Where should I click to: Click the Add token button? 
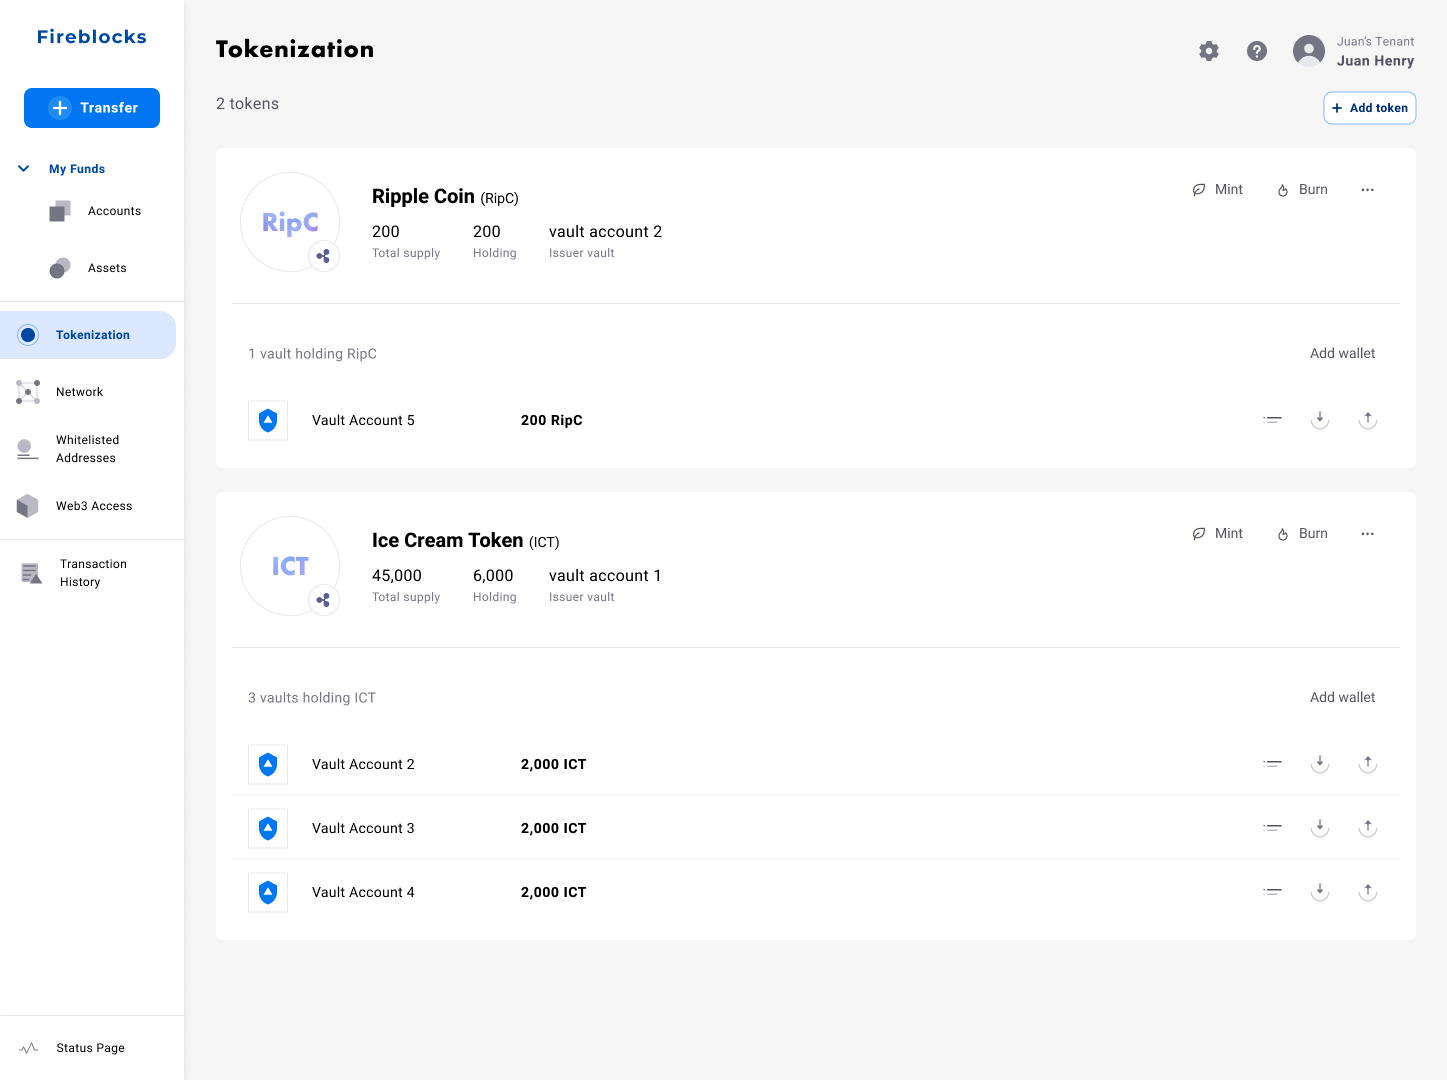pyautogui.click(x=1370, y=108)
